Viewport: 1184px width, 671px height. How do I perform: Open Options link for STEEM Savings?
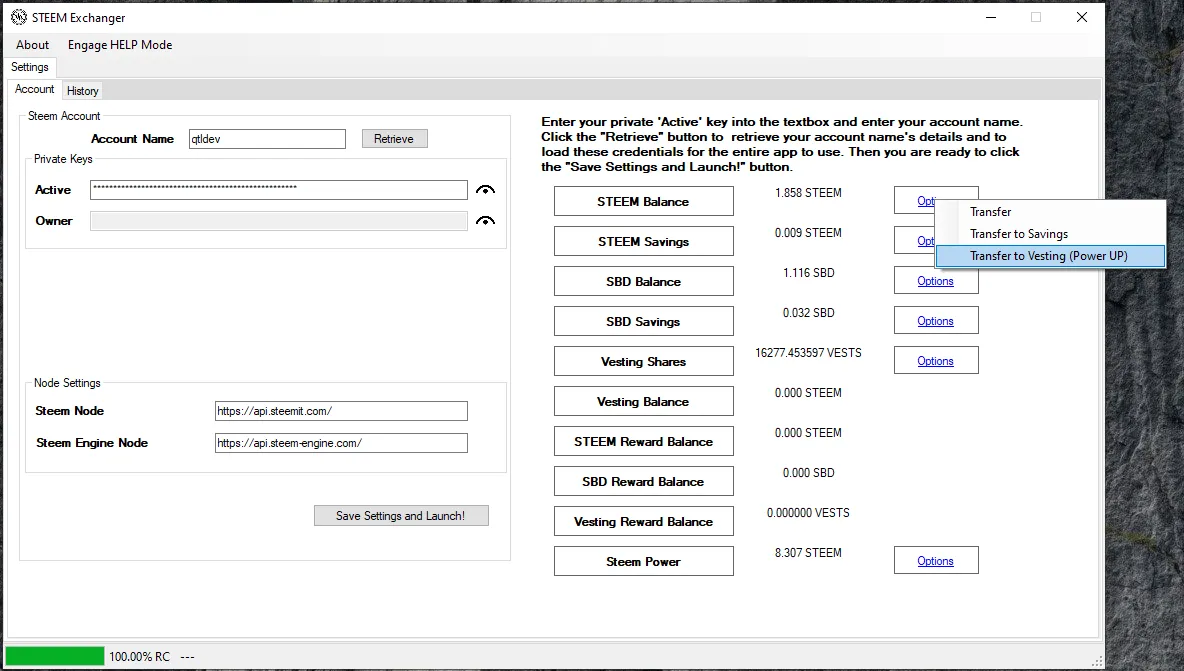click(926, 241)
